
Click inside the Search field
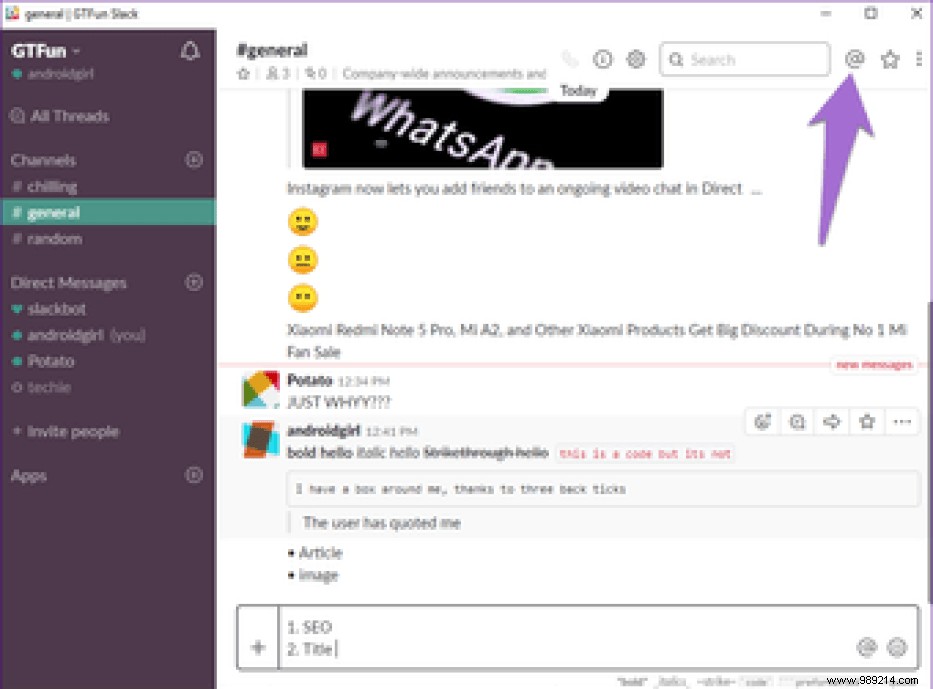(745, 59)
